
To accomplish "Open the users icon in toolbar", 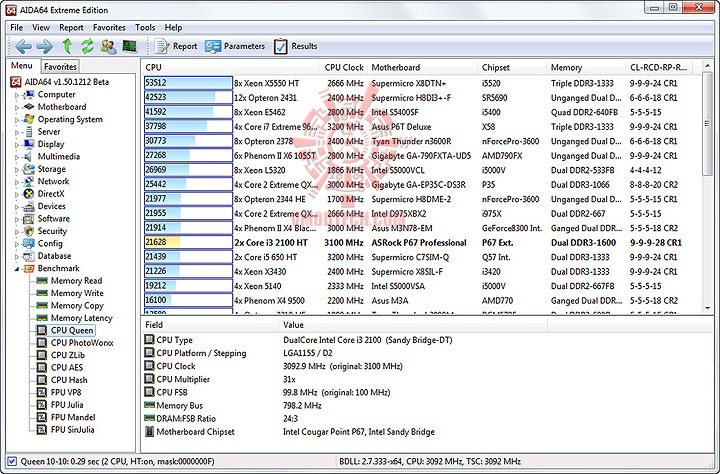I will pos(109,46).
